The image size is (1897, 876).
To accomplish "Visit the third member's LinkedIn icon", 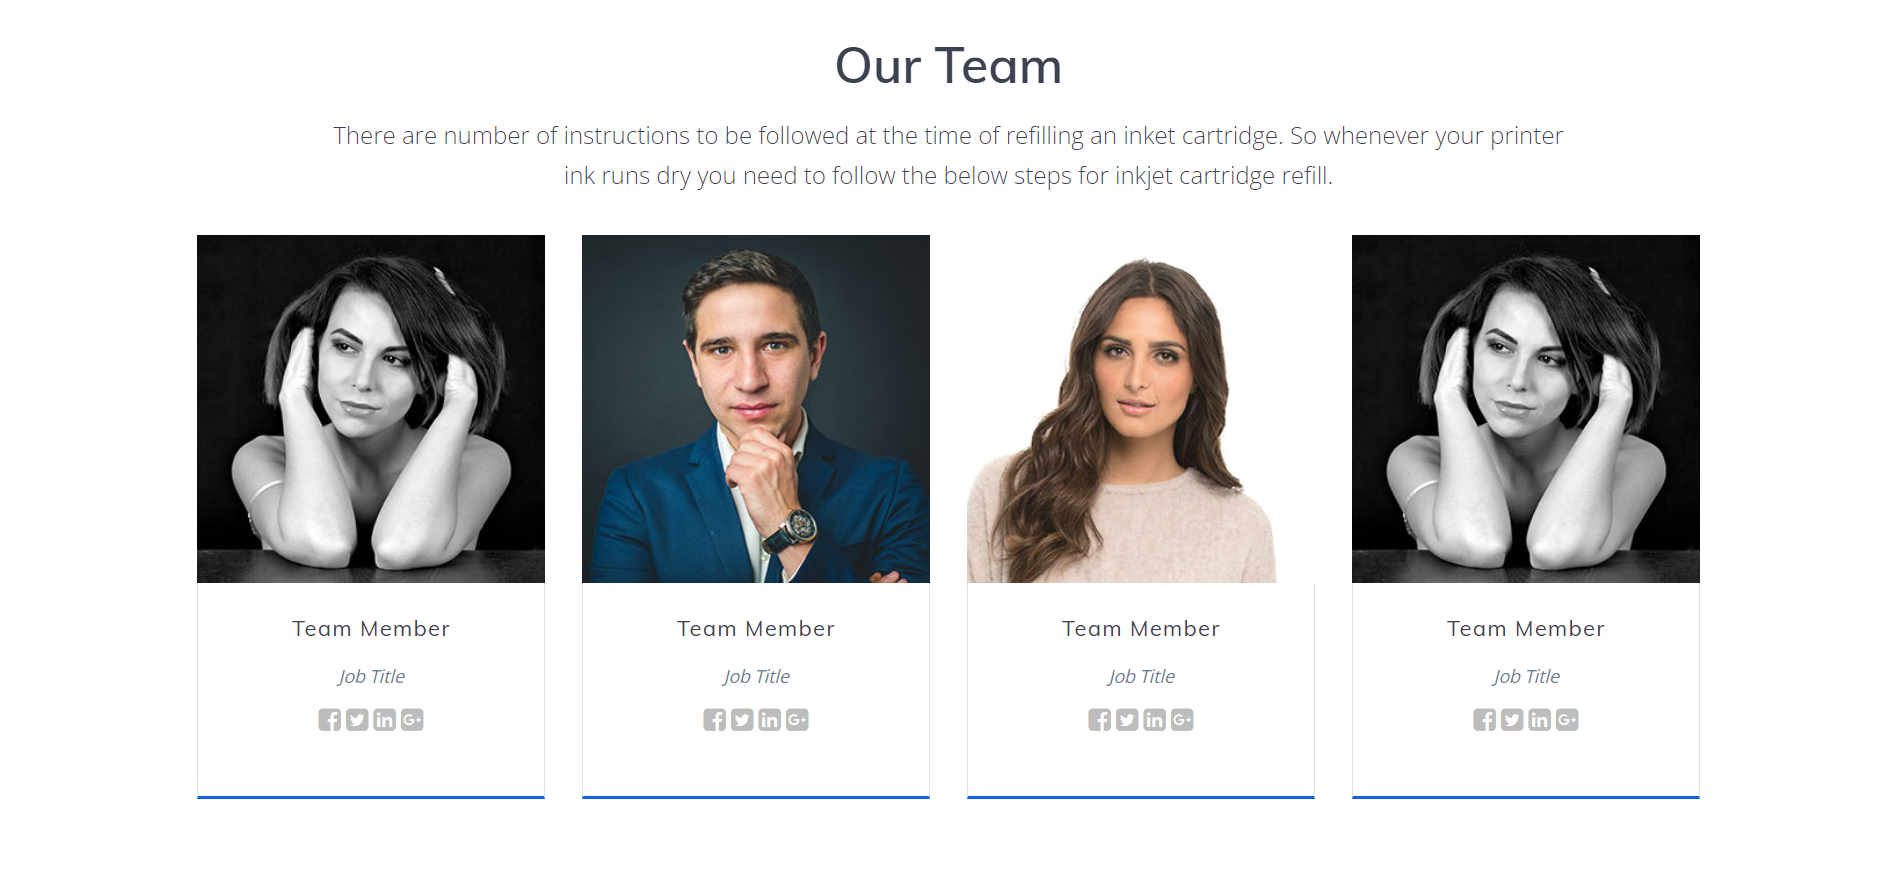I will (x=1155, y=720).
